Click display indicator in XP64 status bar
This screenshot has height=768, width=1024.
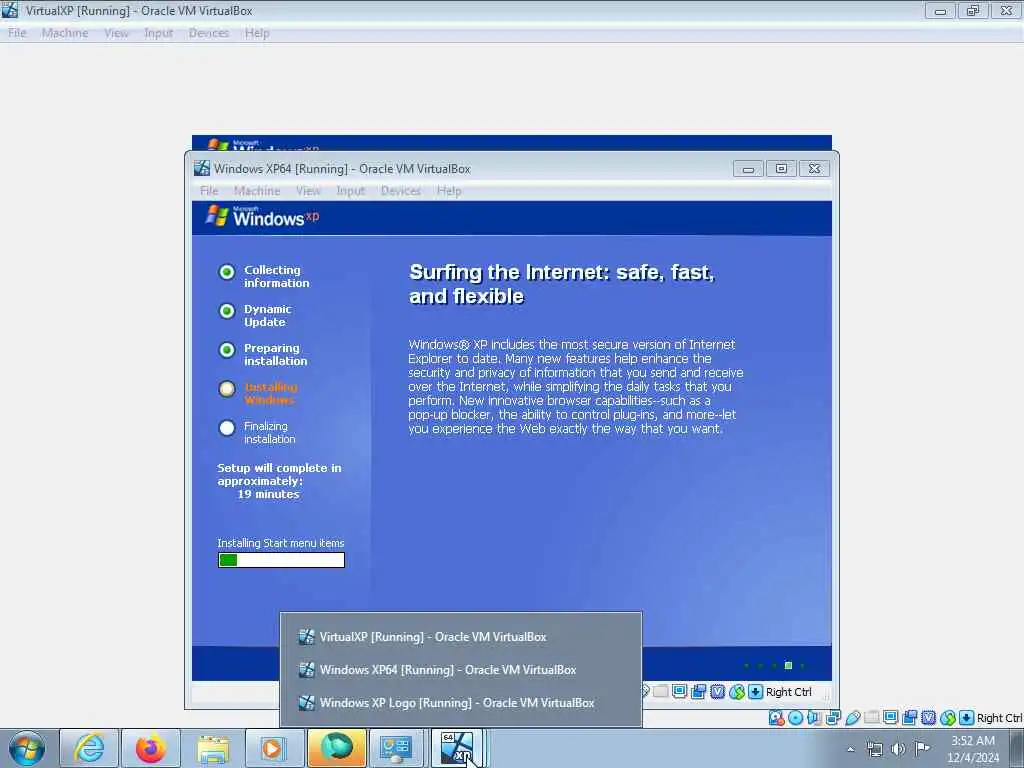[679, 691]
